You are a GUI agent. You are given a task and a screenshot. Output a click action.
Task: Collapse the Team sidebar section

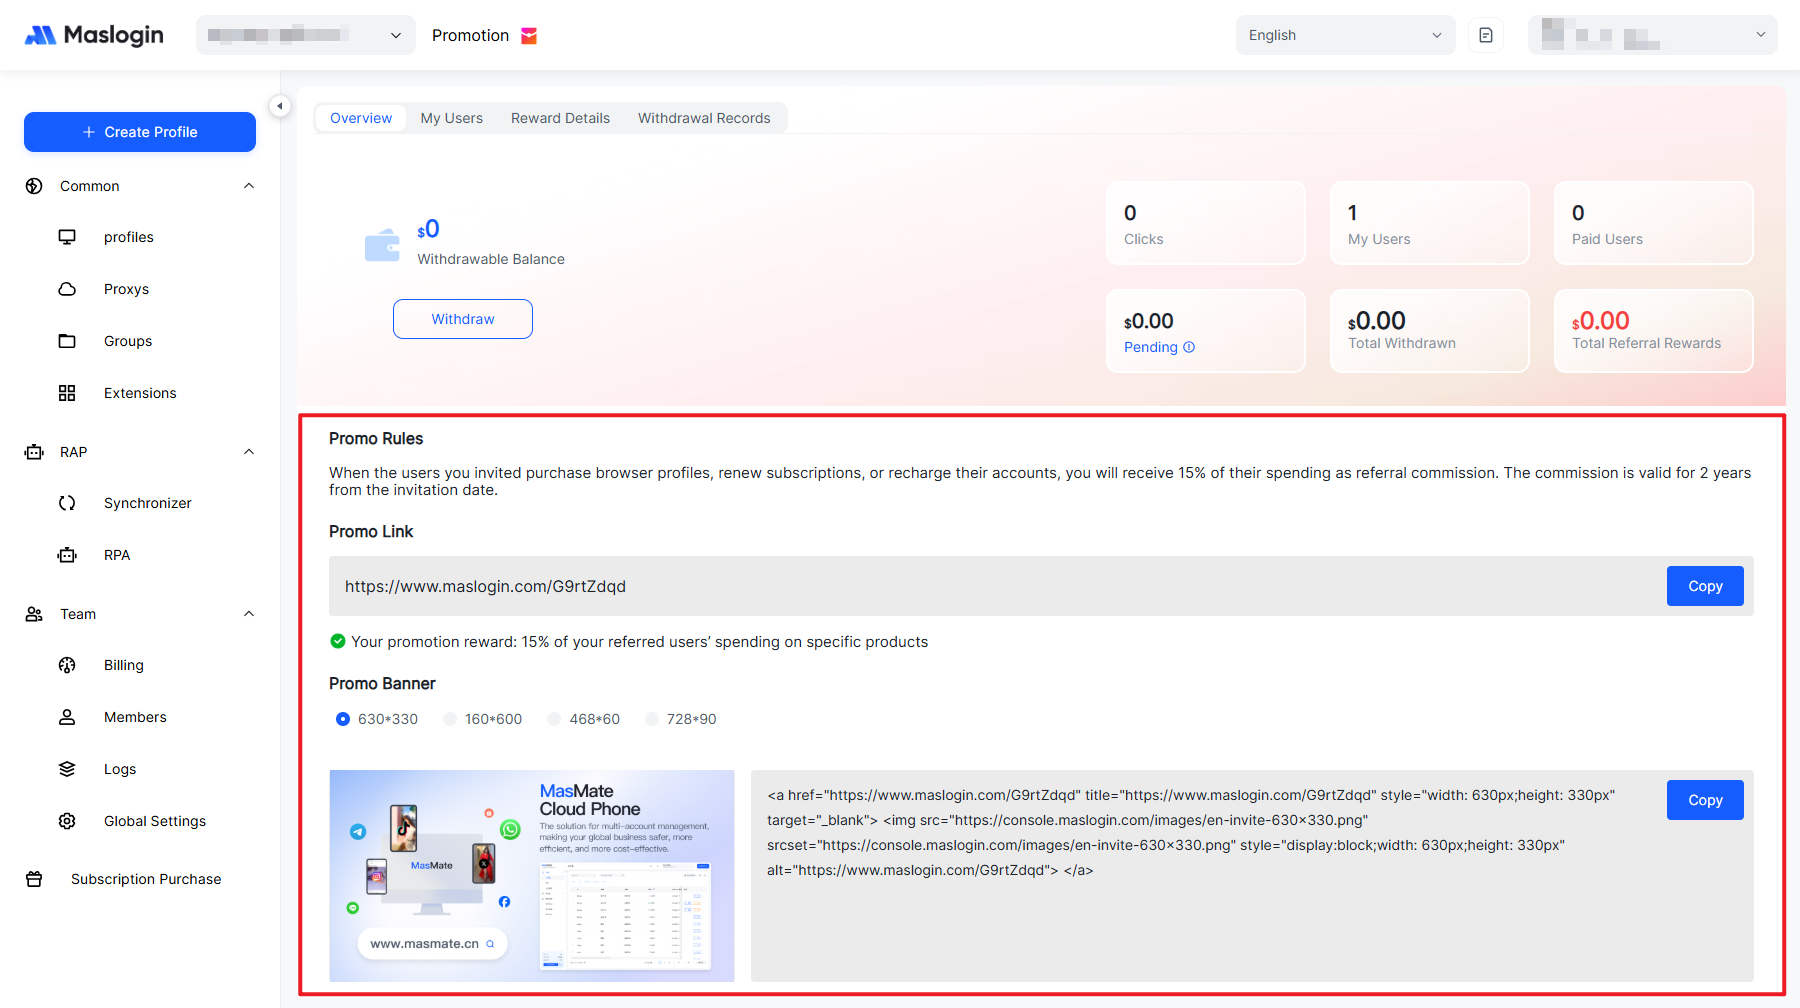click(249, 614)
